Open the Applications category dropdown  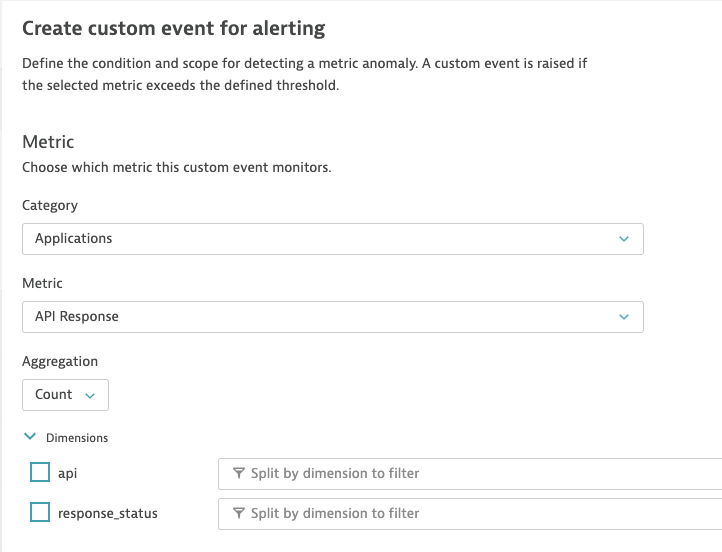coord(332,239)
